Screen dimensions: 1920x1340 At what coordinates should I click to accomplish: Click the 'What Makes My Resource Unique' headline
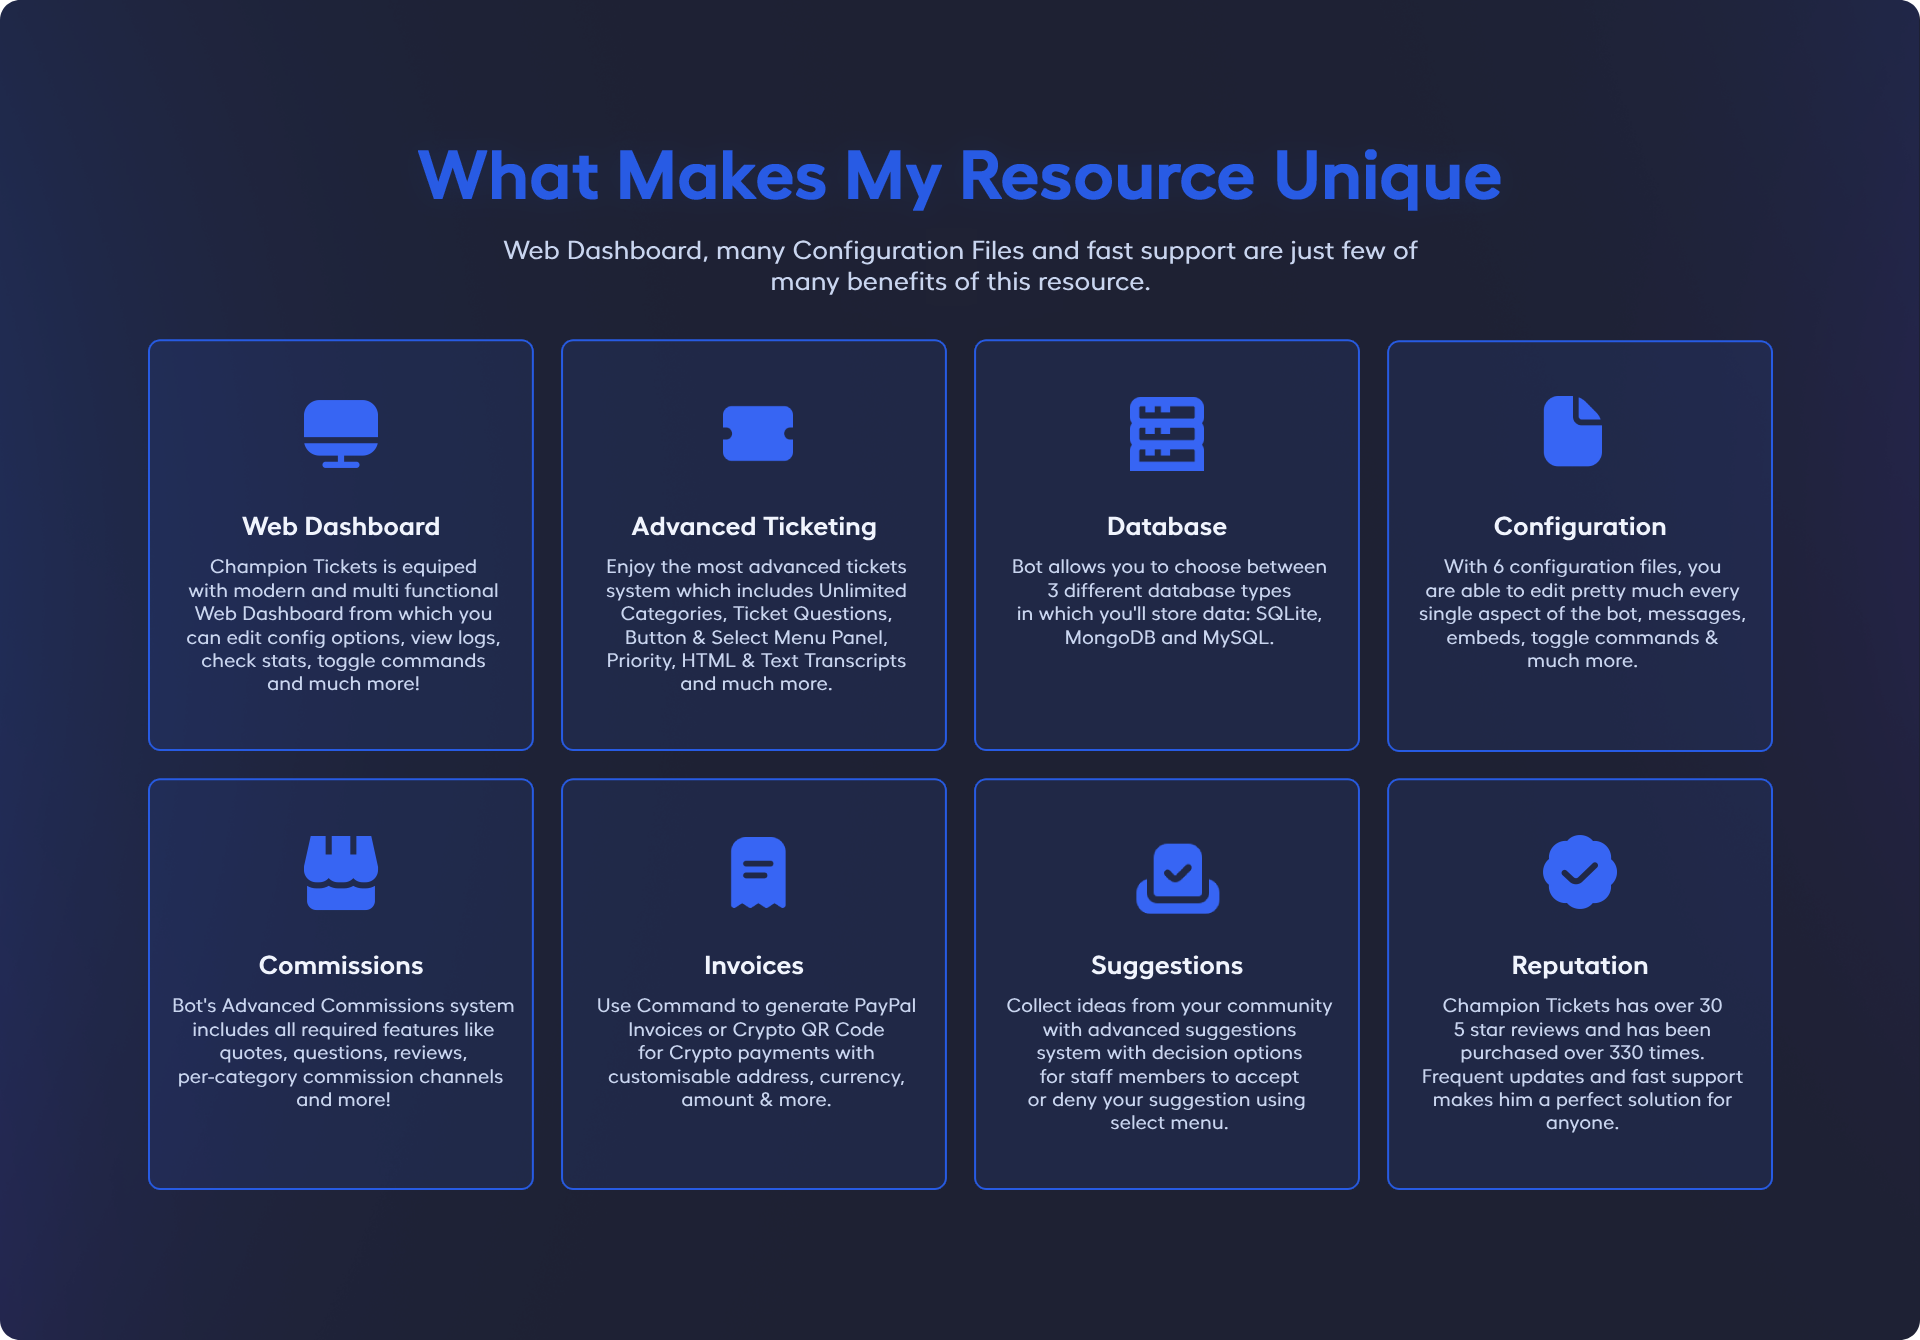959,176
